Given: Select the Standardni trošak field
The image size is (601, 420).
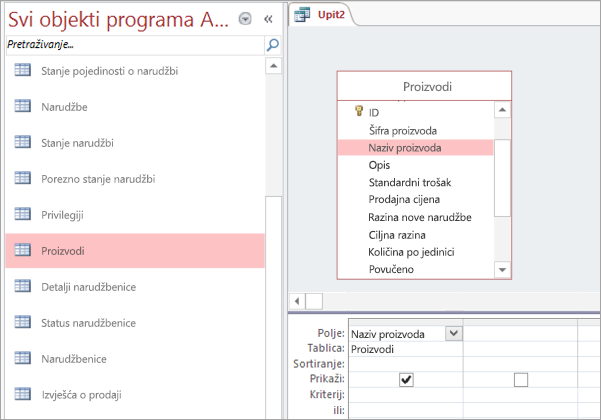Looking at the screenshot, I should pyautogui.click(x=415, y=182).
